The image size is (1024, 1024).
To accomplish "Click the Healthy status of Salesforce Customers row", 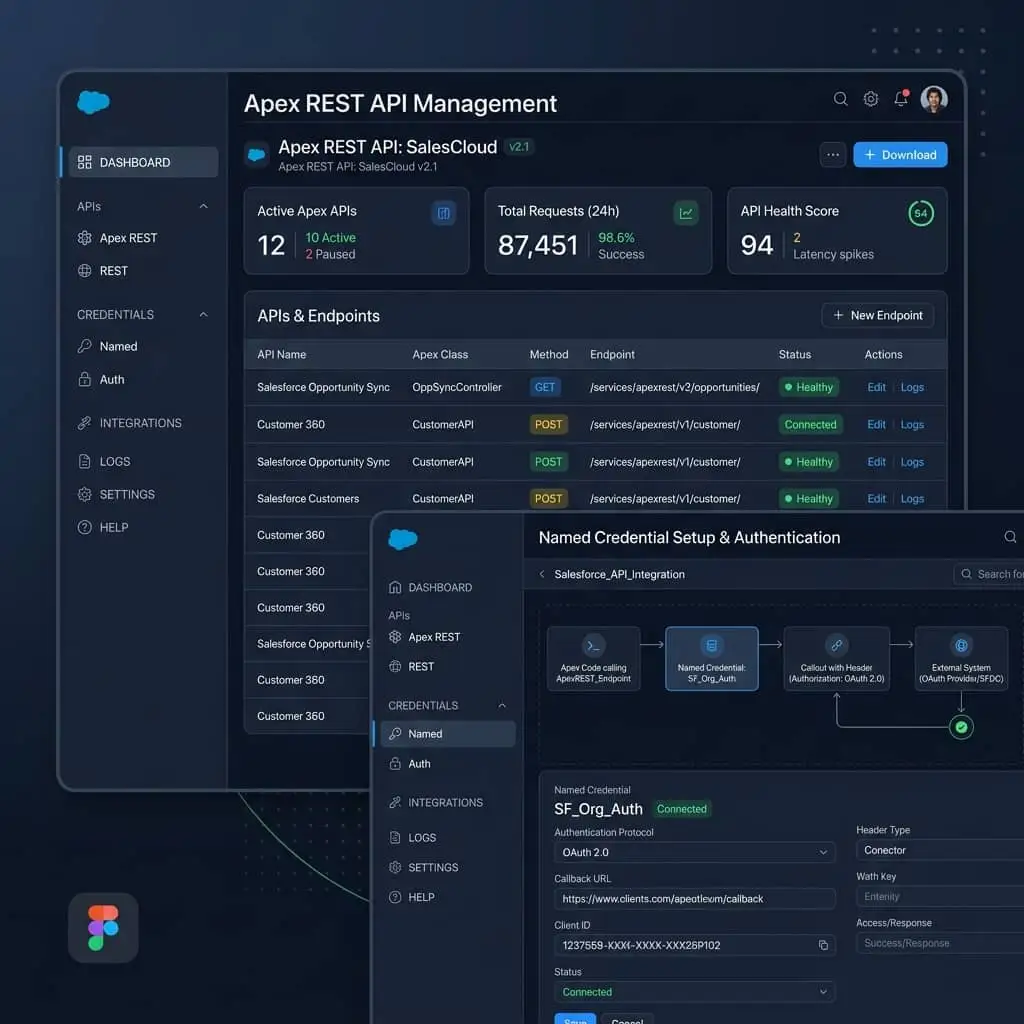I will [809, 499].
